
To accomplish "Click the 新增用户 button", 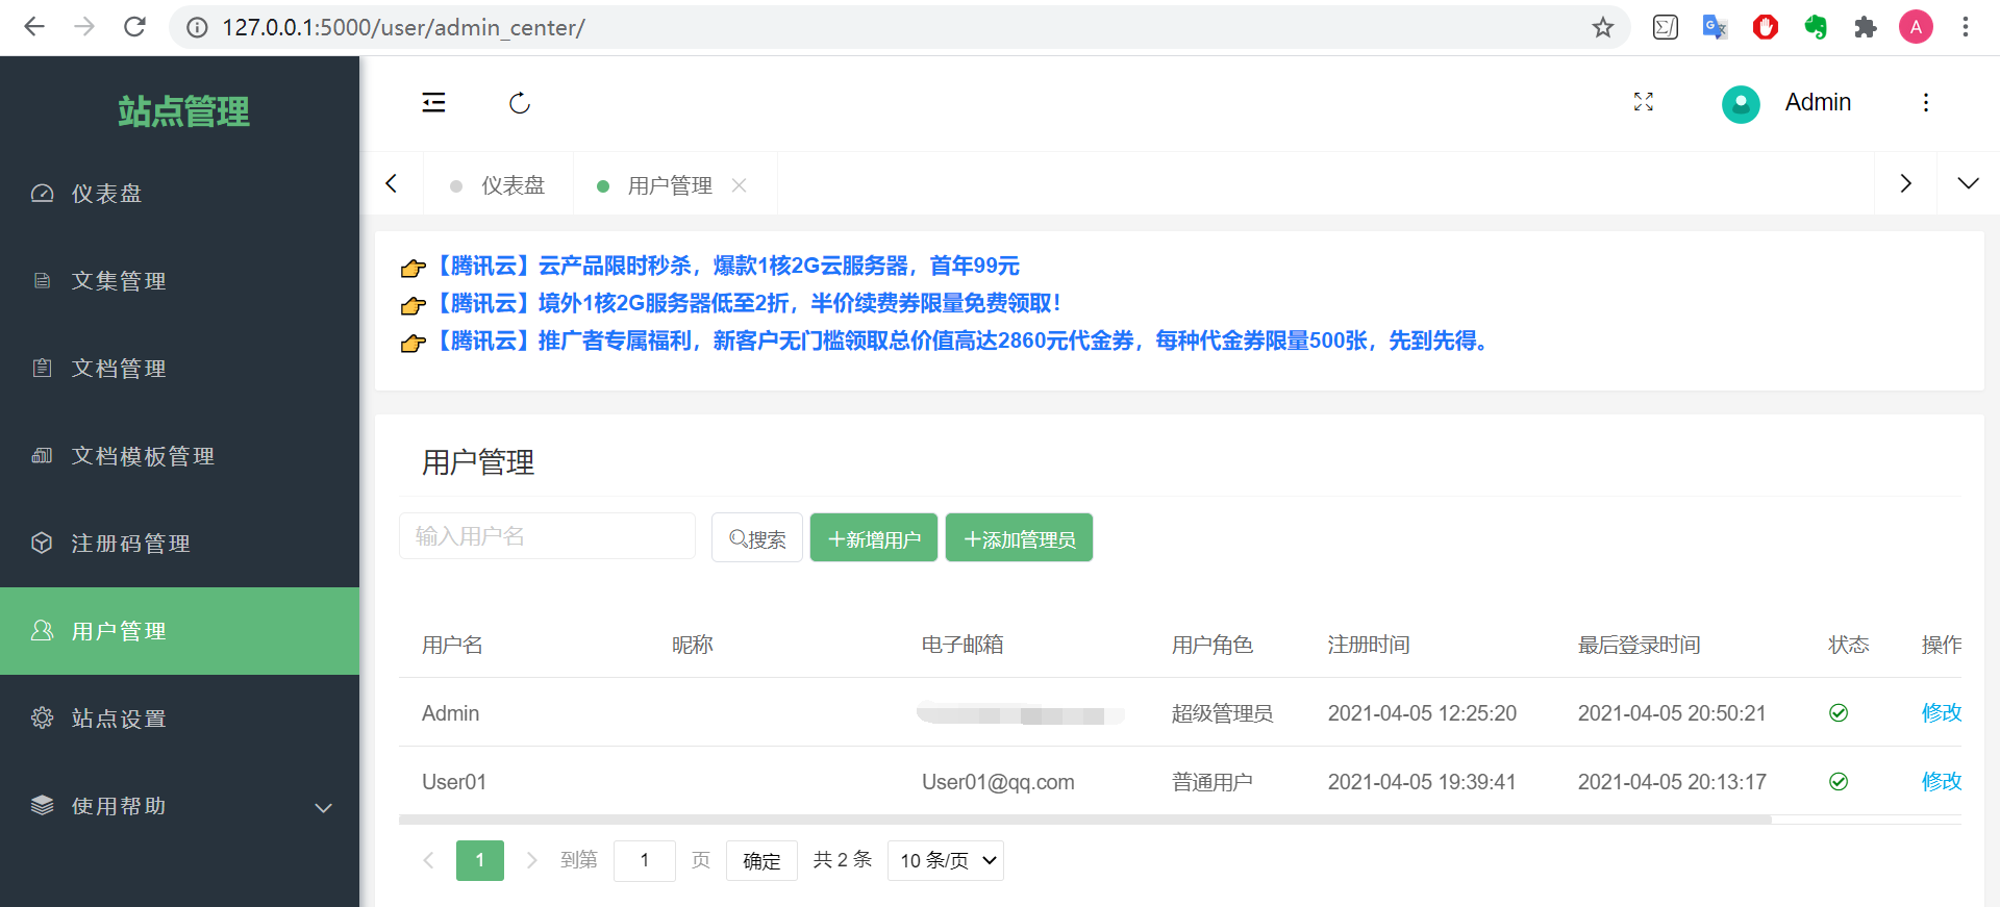I will pyautogui.click(x=874, y=538).
